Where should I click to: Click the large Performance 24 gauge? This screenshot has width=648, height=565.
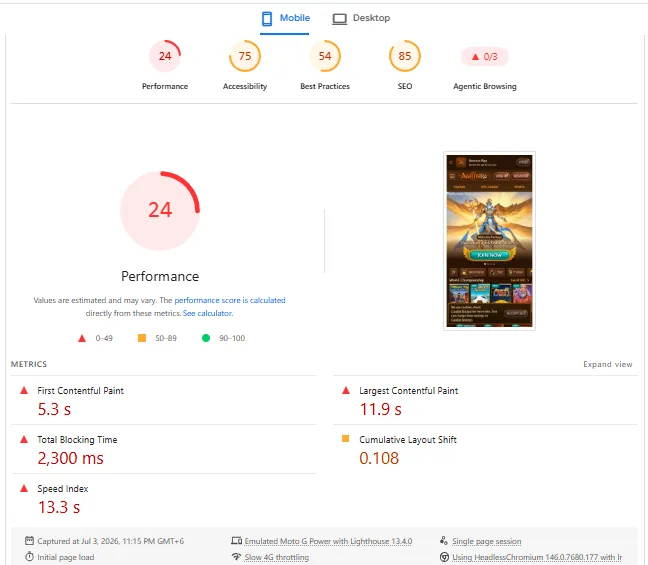click(x=160, y=211)
